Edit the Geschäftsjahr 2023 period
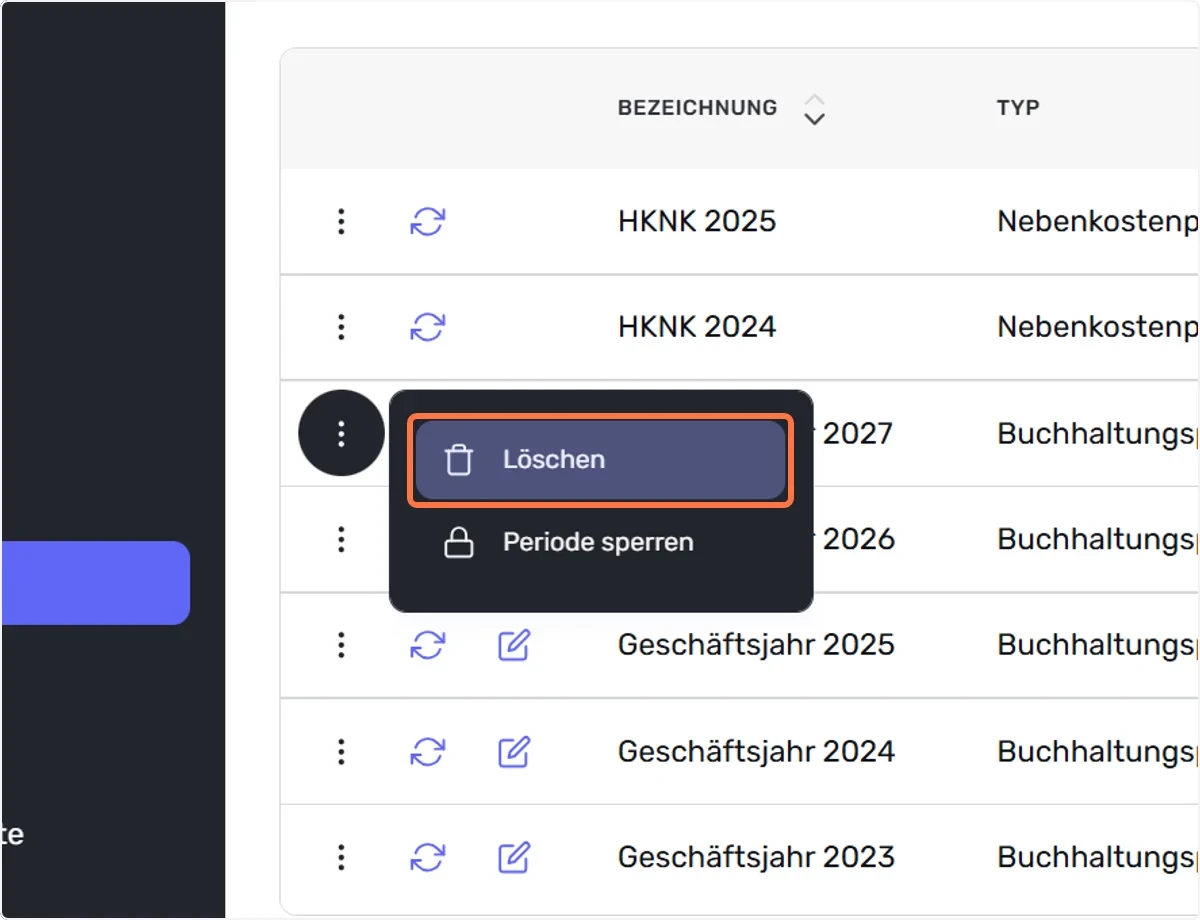 click(514, 857)
